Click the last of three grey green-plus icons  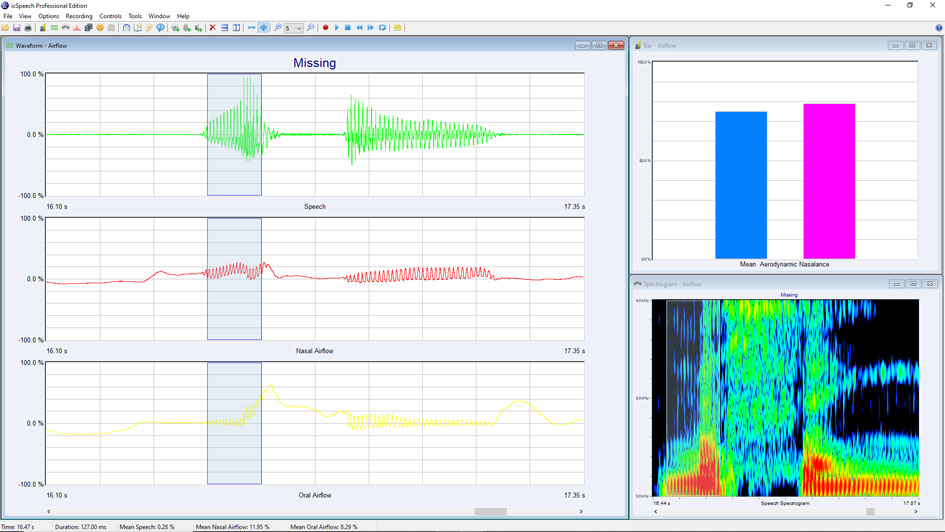(x=198, y=28)
